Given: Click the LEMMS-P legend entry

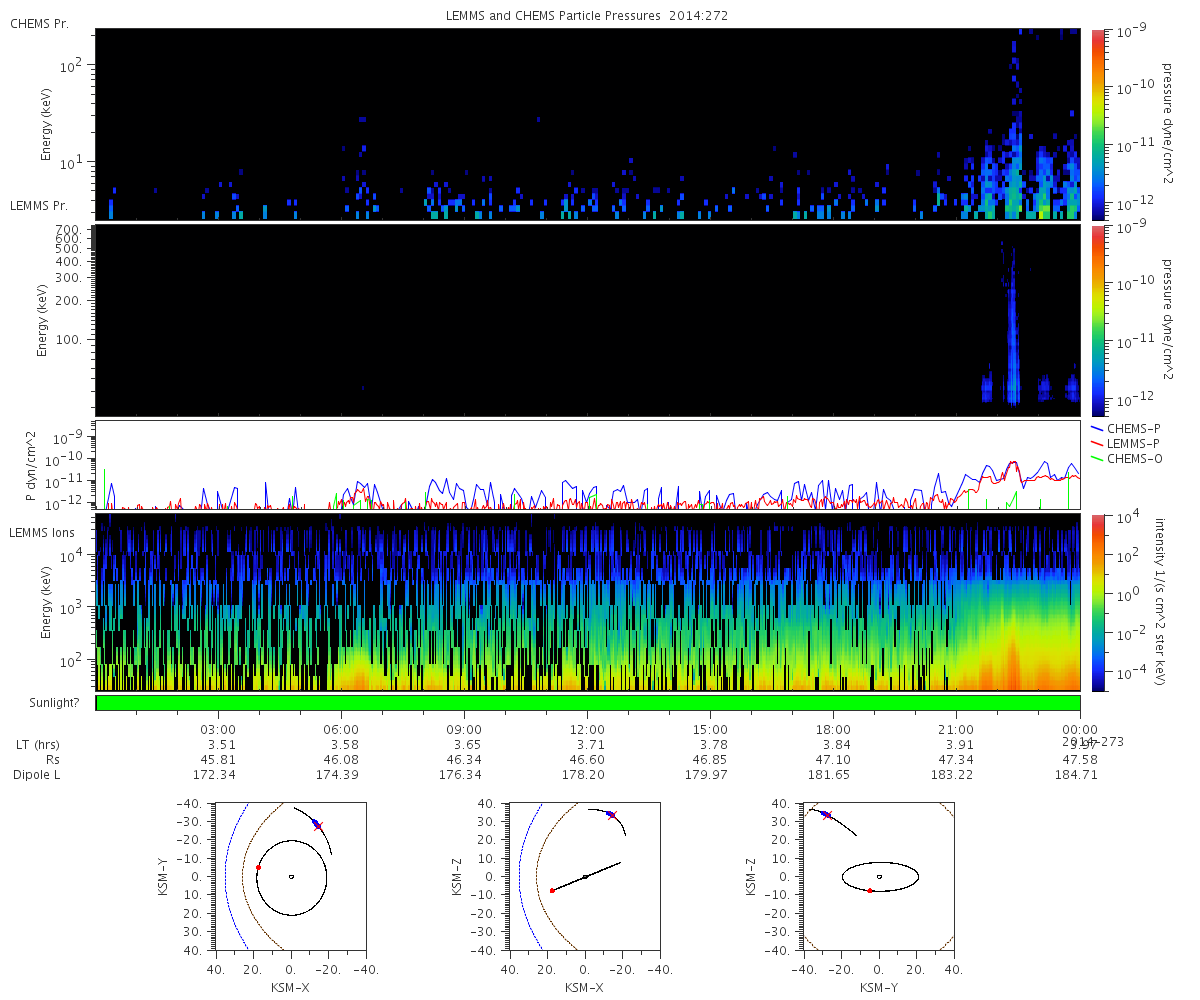Looking at the screenshot, I should [1136, 443].
